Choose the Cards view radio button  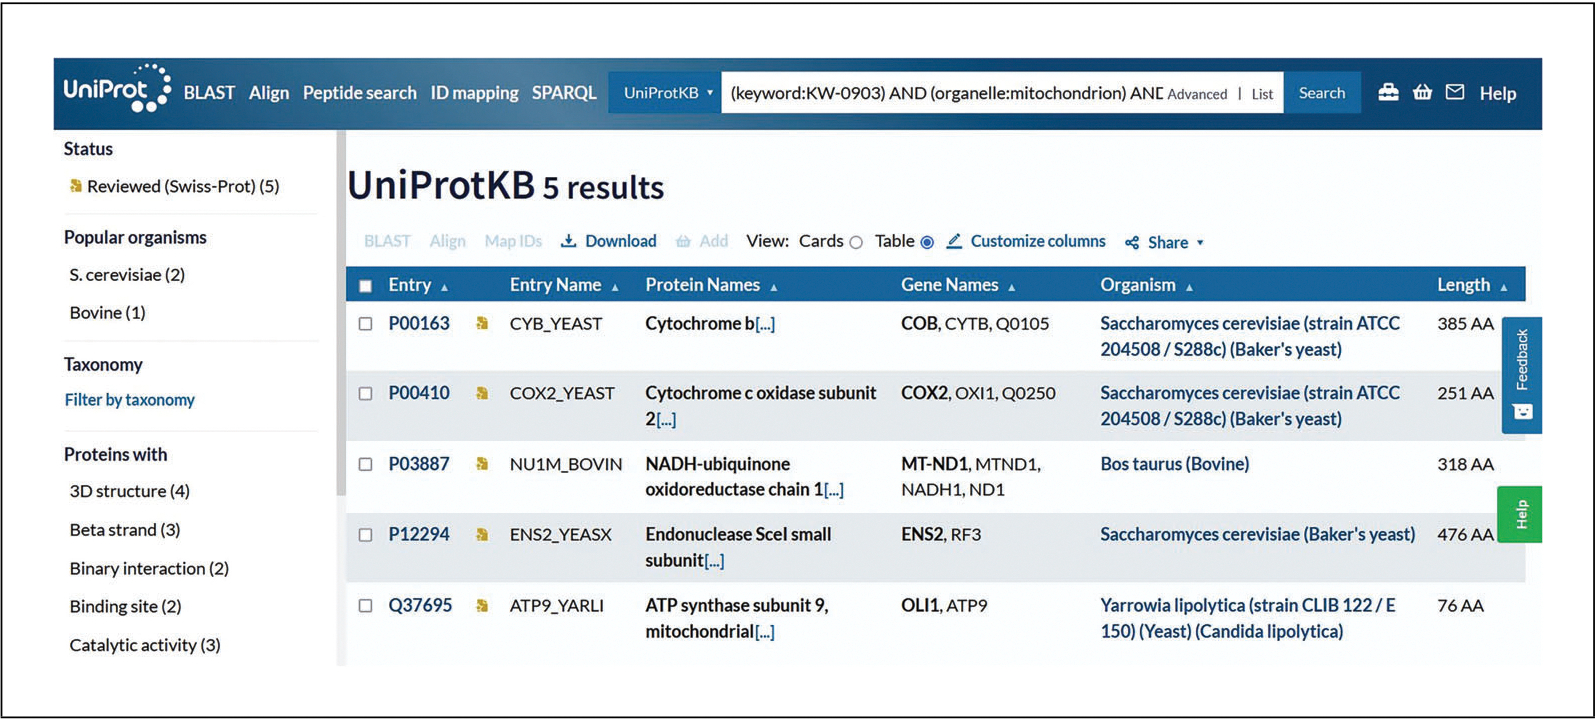856,243
